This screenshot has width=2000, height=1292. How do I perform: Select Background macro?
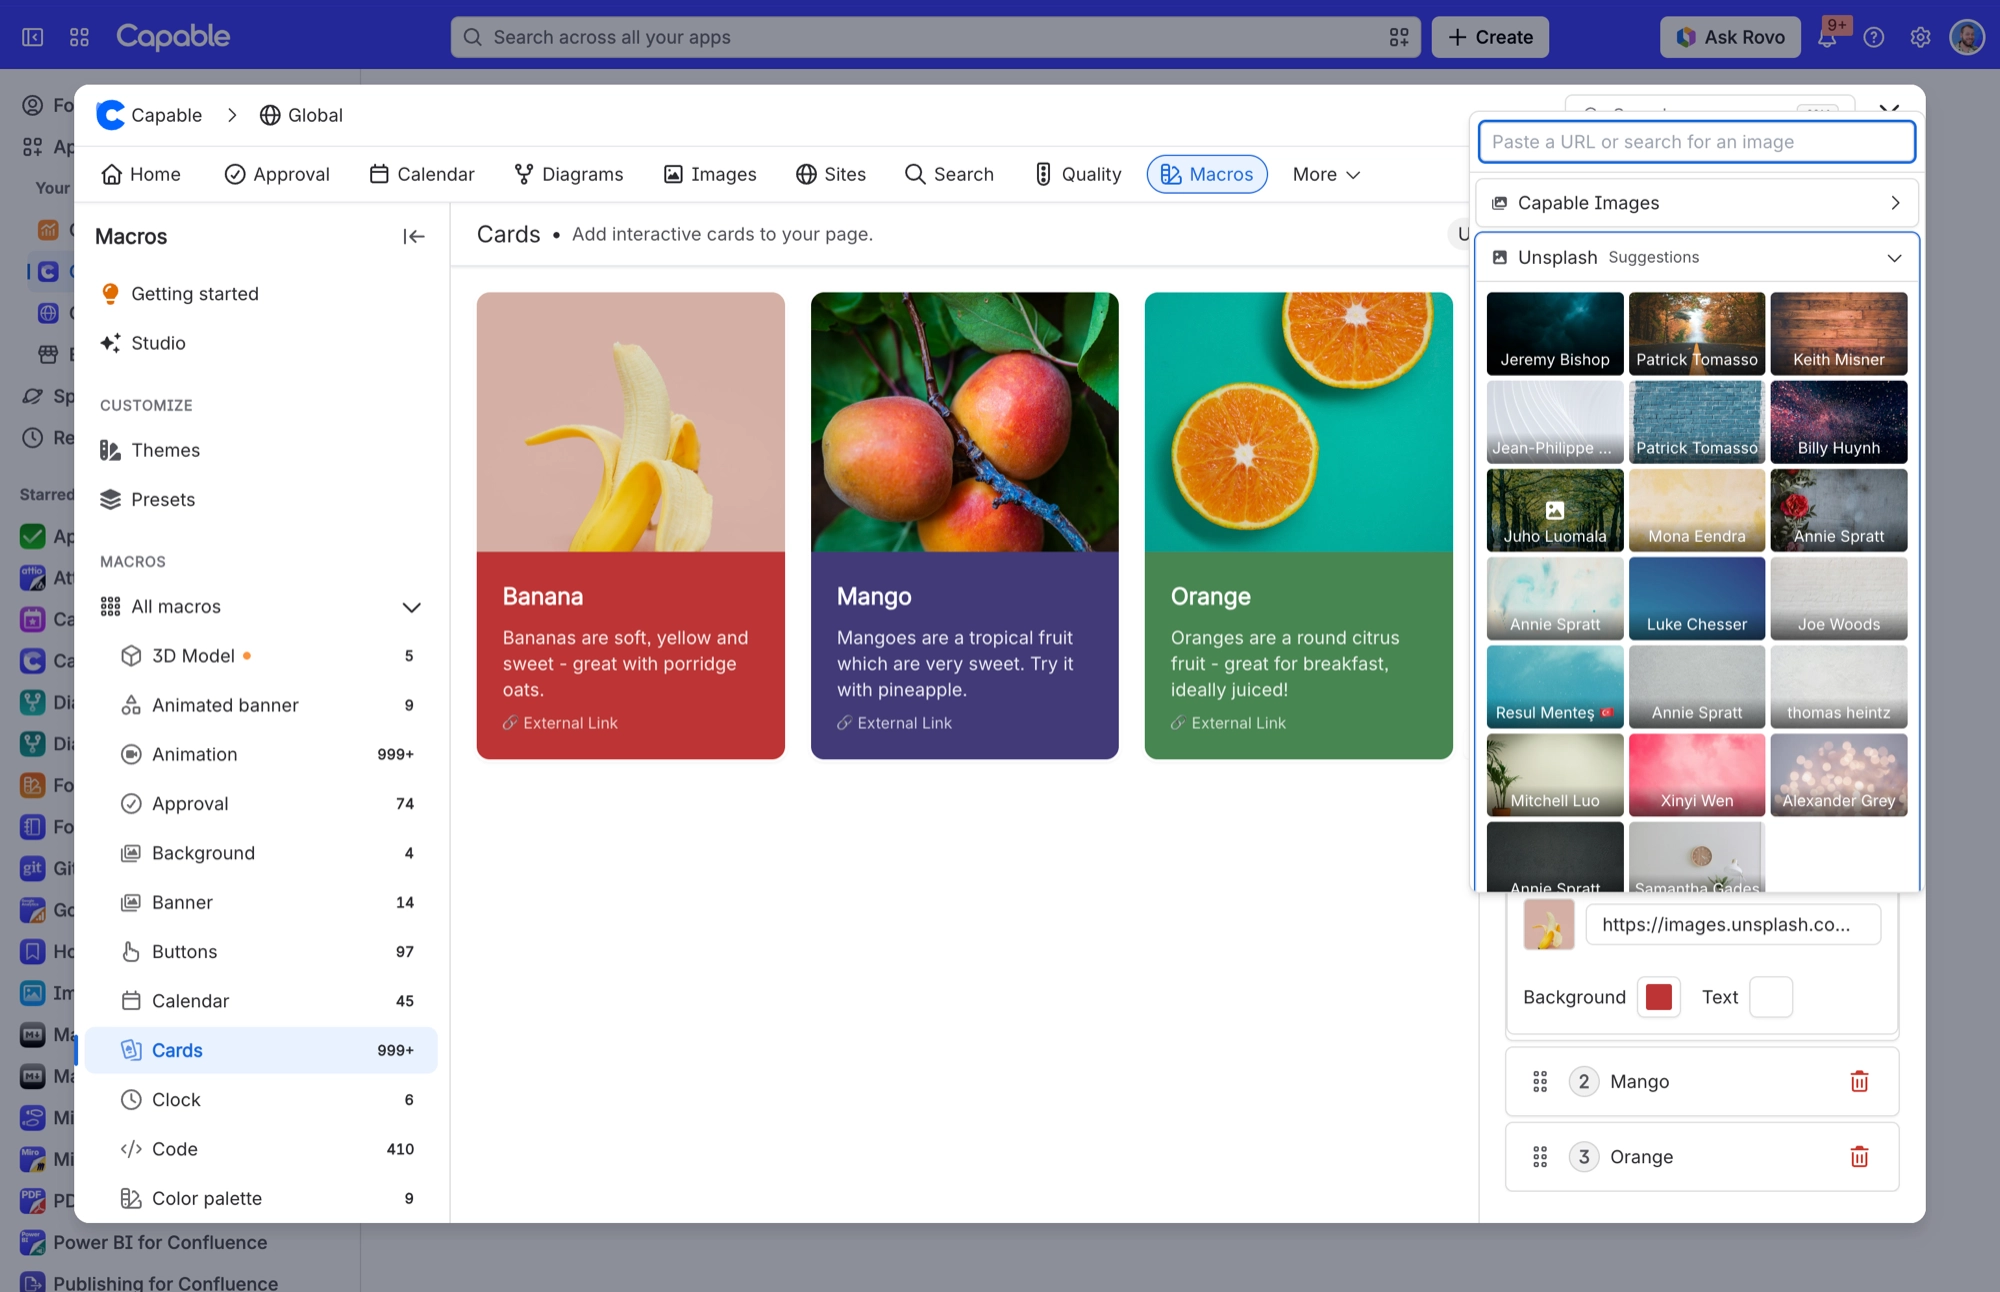(x=261, y=853)
